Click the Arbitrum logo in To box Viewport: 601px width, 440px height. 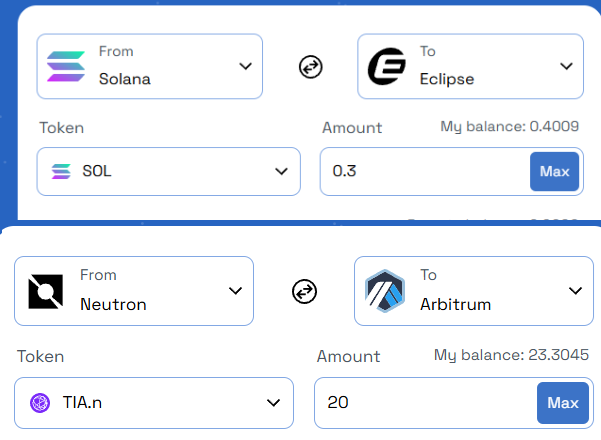(385, 291)
